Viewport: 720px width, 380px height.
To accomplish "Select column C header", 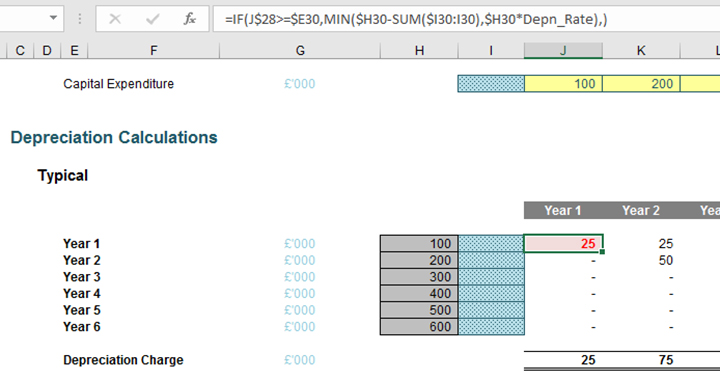I will (20, 50).
